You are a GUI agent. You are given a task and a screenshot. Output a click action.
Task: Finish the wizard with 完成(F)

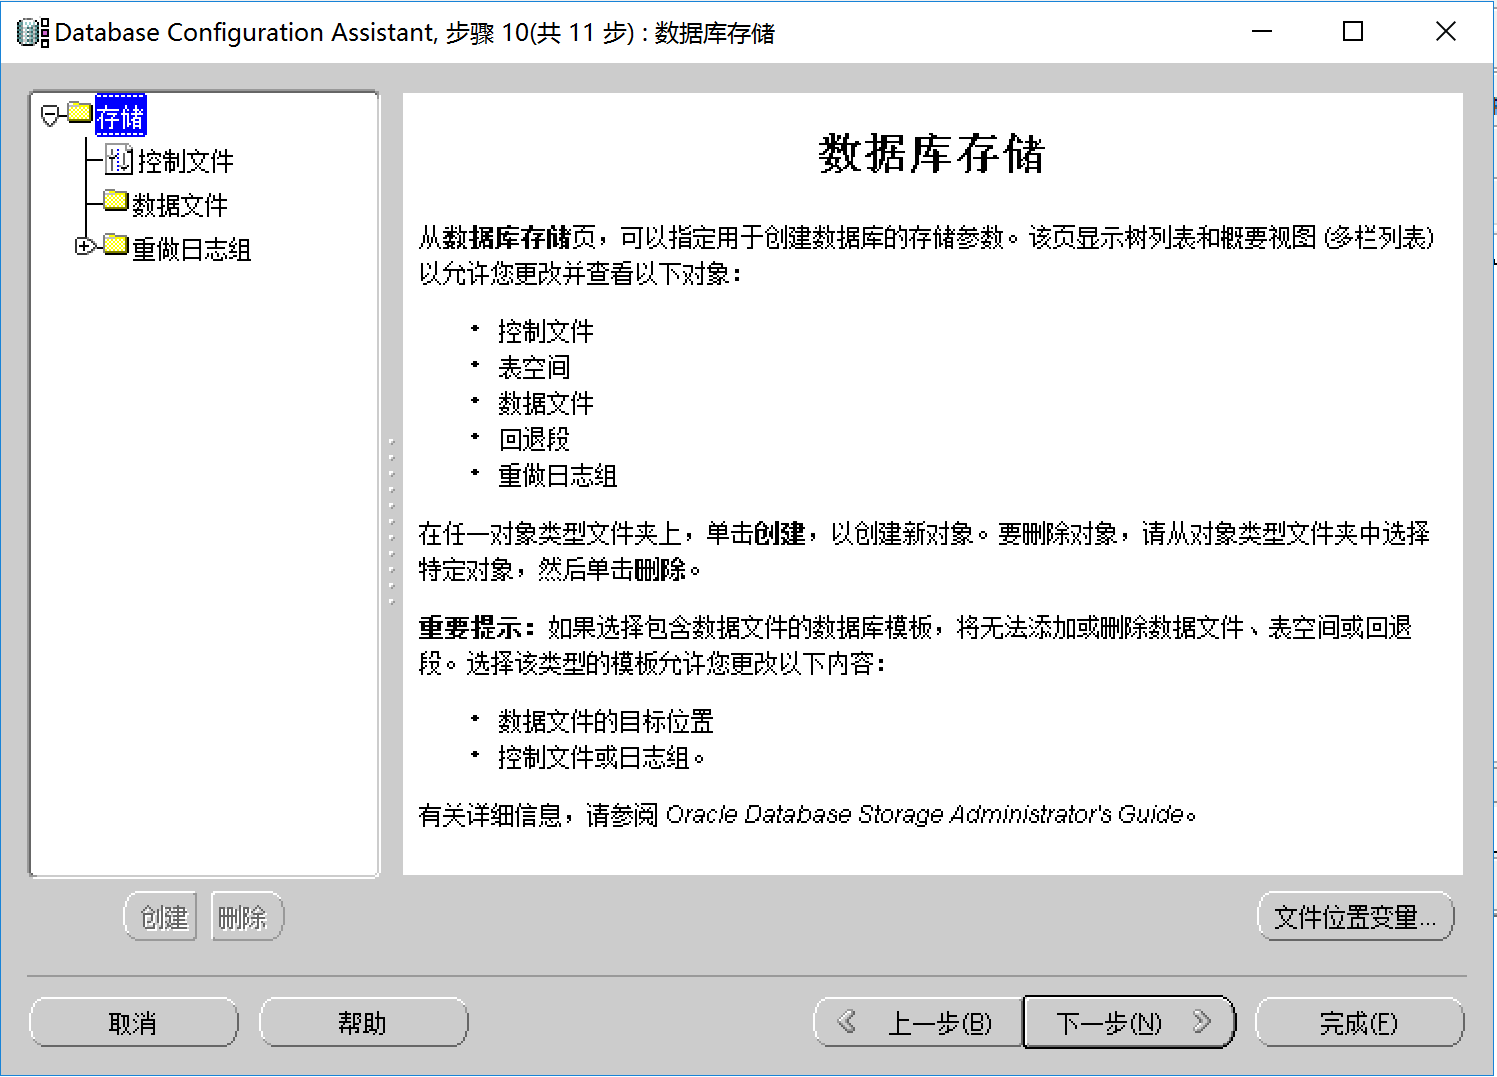[1358, 1023]
